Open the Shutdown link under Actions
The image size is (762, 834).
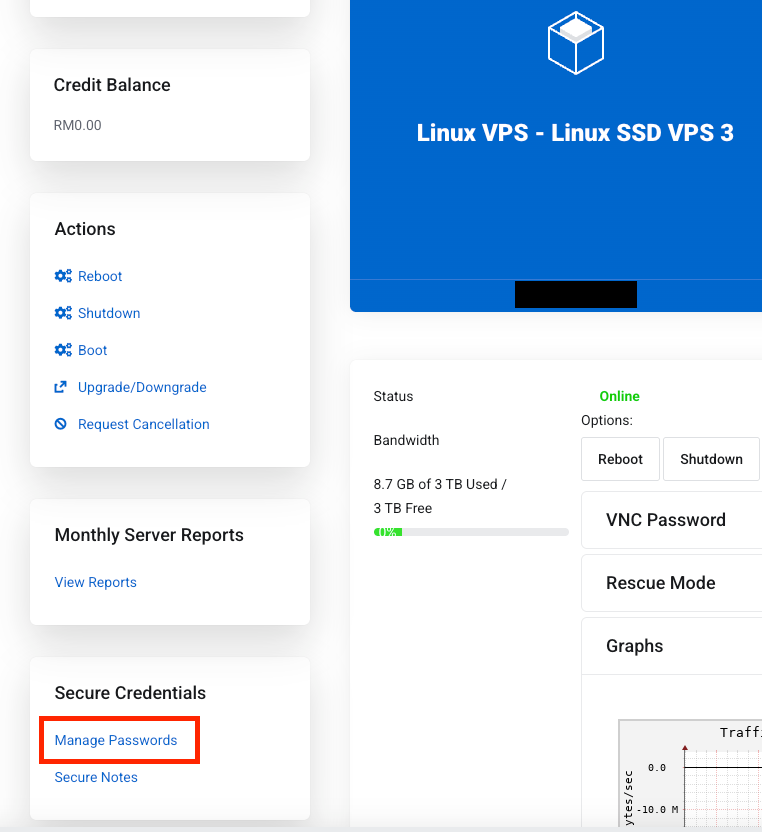tap(109, 313)
